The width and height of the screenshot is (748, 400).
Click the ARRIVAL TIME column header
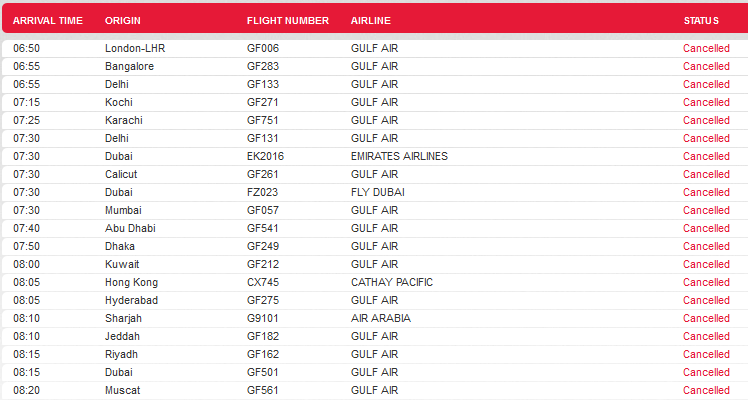(x=48, y=21)
